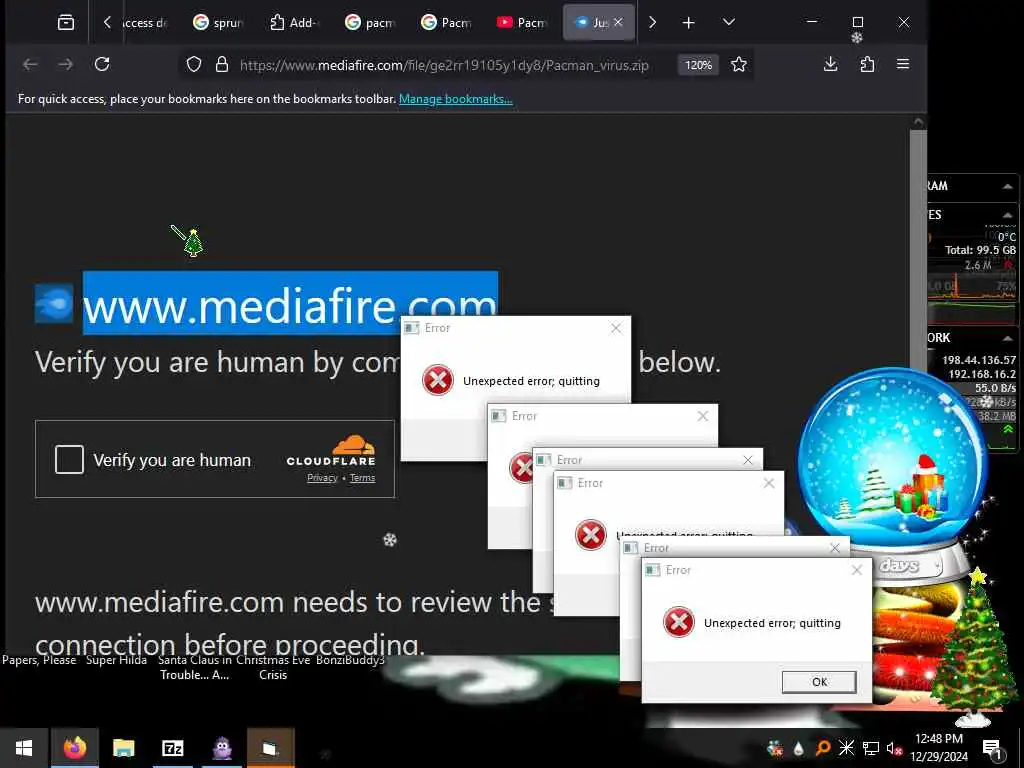1024x768 pixels.
Task: Select the 'Papers, Please' desktop shortcut label
Action: 39,660
